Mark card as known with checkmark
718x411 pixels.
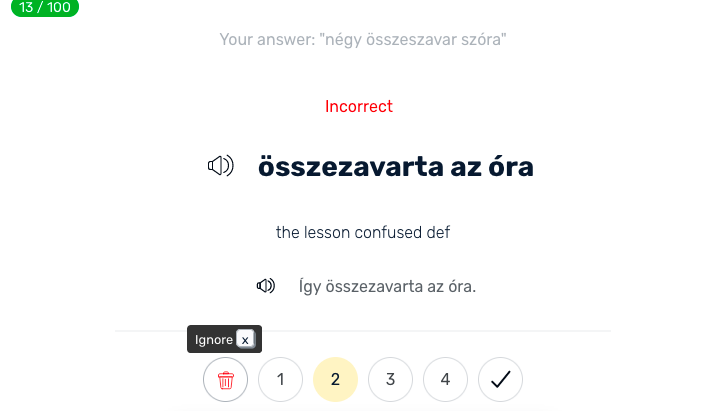pos(500,379)
